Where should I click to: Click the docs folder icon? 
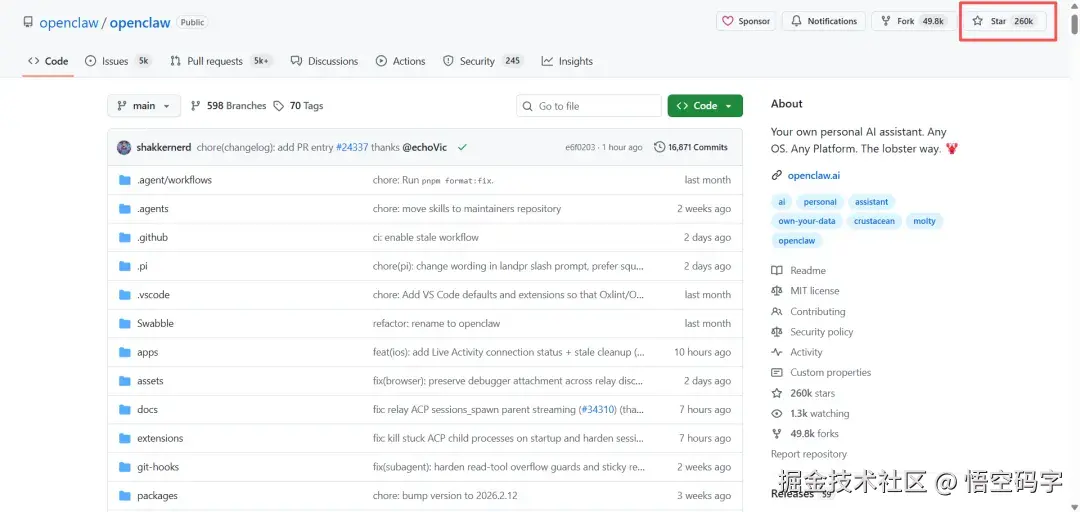pos(125,409)
